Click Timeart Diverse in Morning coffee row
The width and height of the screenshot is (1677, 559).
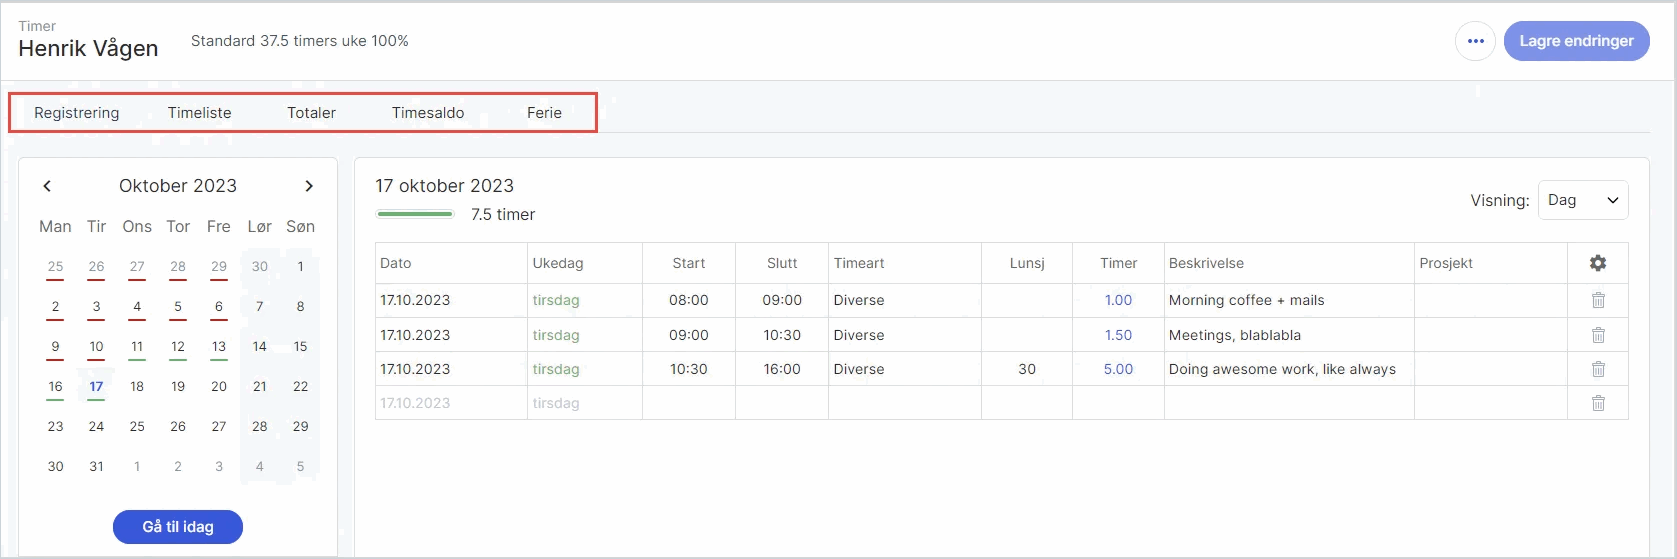[859, 300]
